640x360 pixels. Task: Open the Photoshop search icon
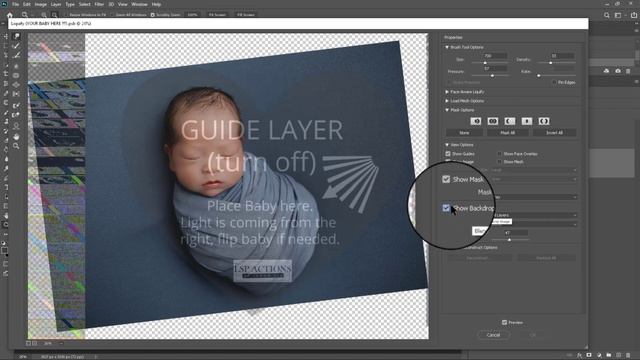pyautogui.click(x=607, y=15)
